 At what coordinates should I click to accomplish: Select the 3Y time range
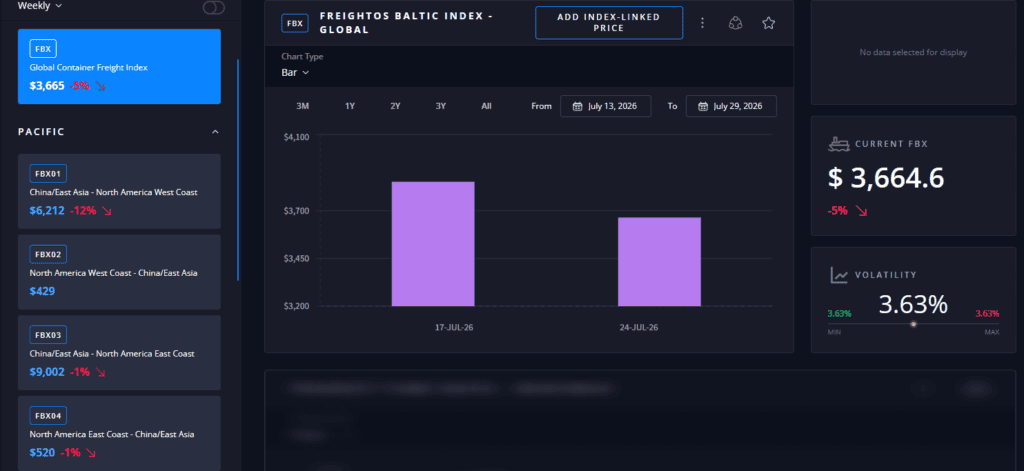click(x=441, y=106)
